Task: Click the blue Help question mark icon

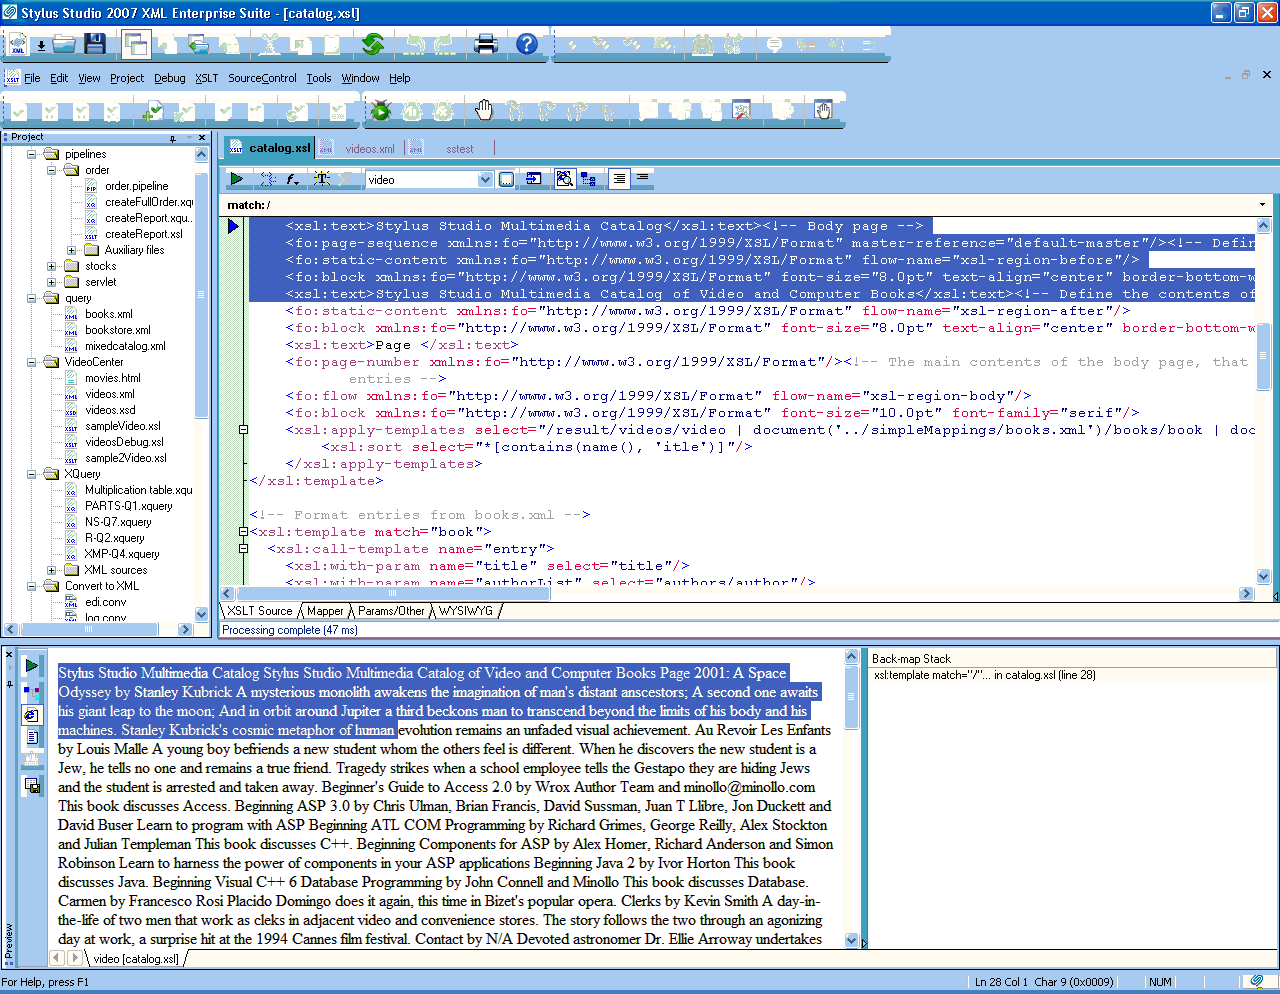Action: pyautogui.click(x=527, y=44)
